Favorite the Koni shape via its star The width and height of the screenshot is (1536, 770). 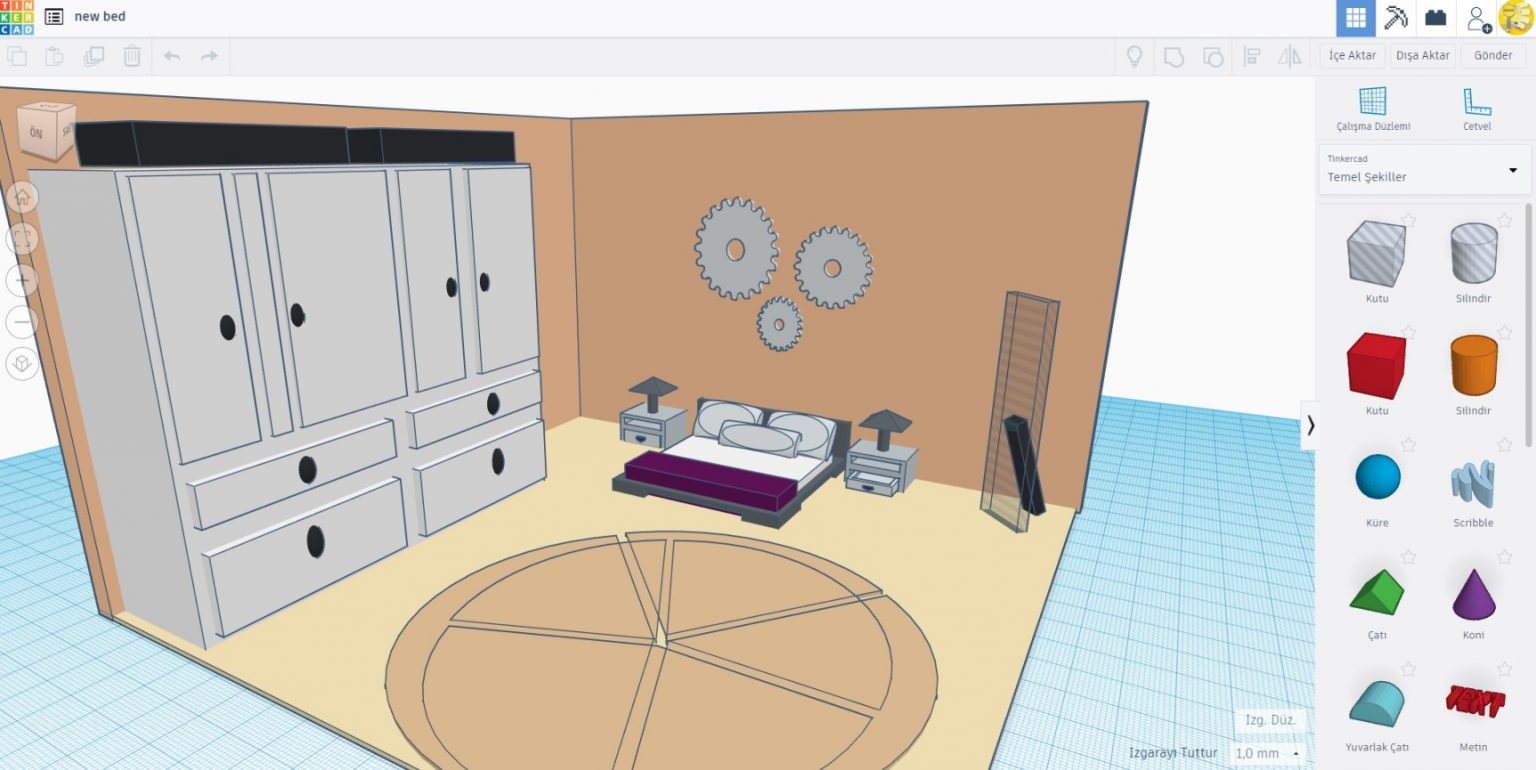[1504, 557]
